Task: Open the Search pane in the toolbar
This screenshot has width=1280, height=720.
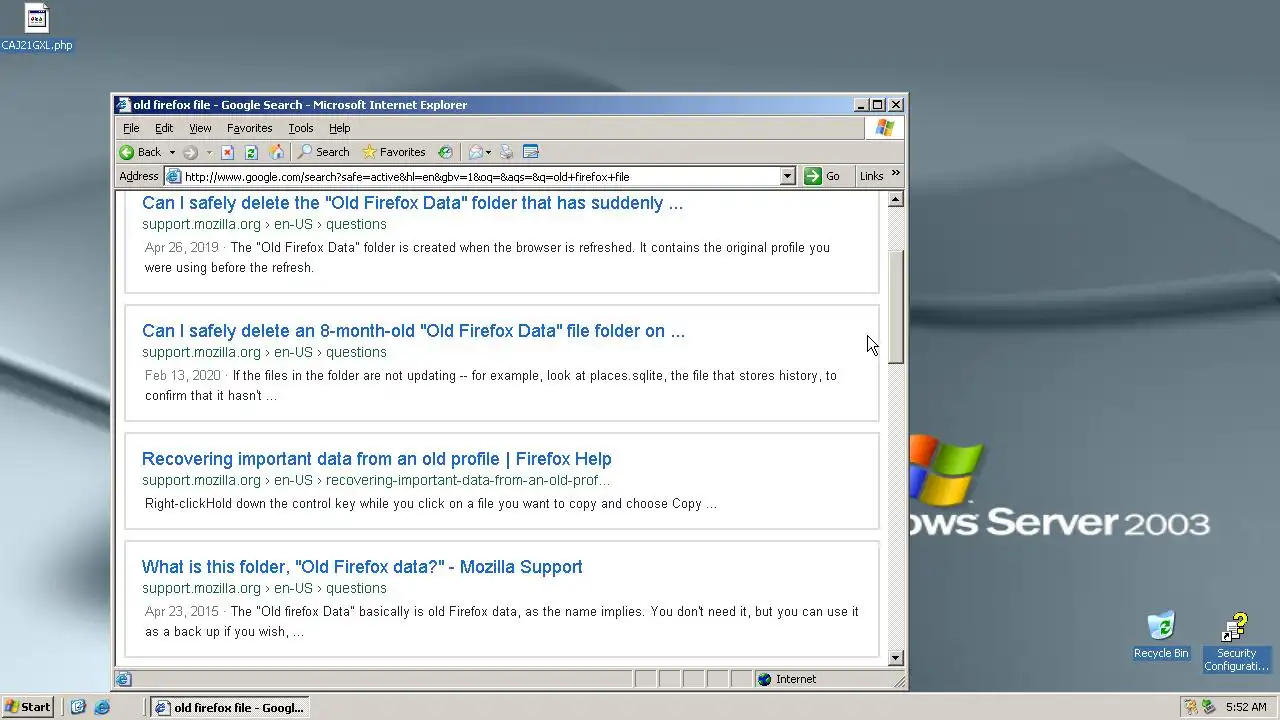Action: 324,152
